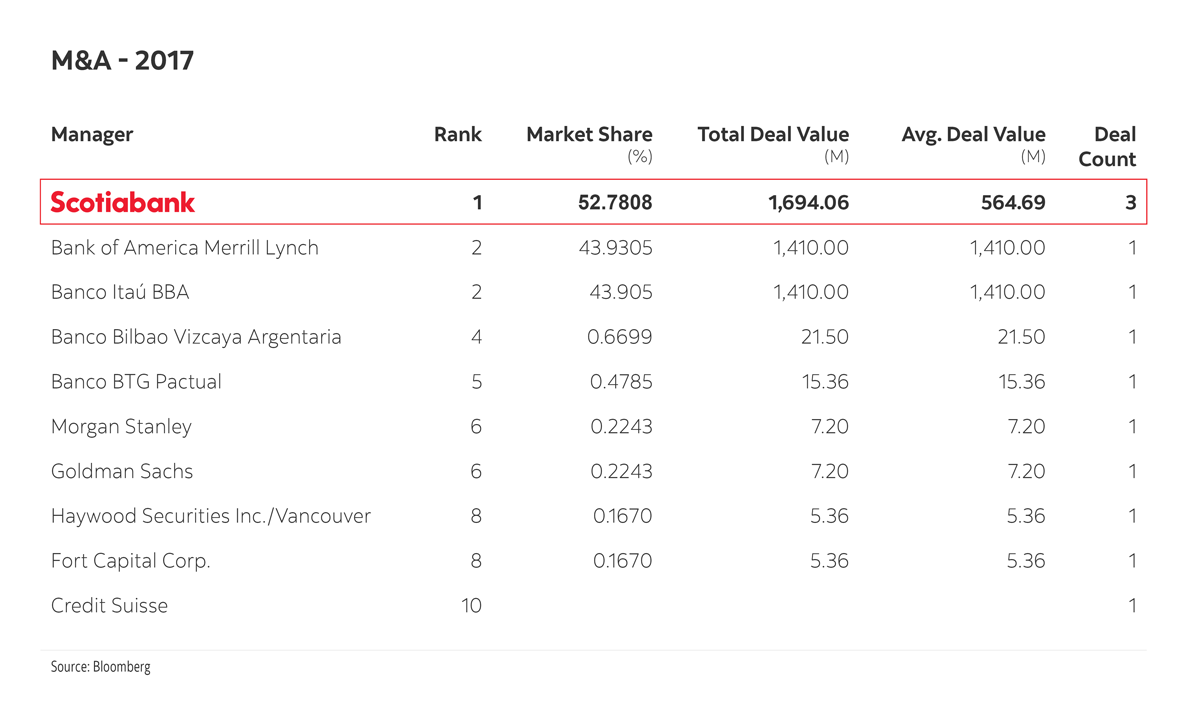The image size is (1186, 721).
Task: Click Haywood Securities Inc./Vancouver name
Action: tap(211, 517)
